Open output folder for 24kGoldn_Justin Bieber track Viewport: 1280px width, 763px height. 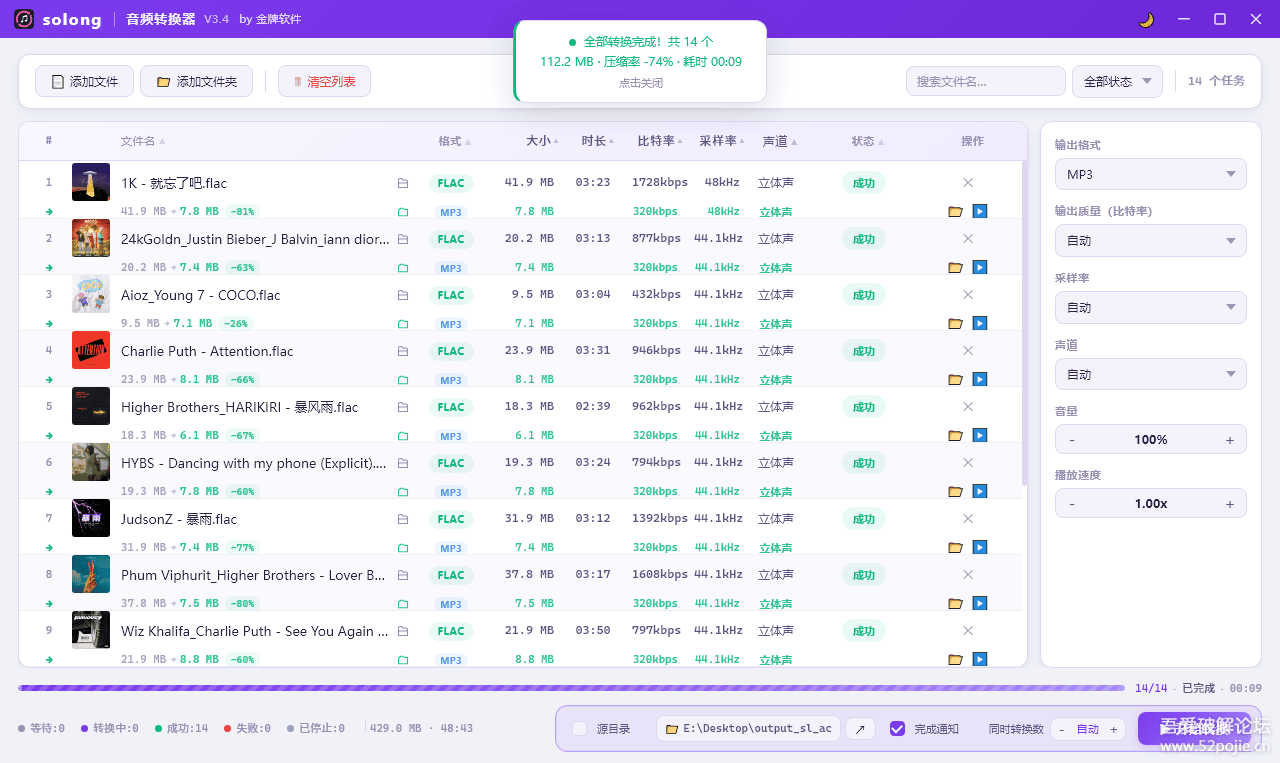(955, 267)
